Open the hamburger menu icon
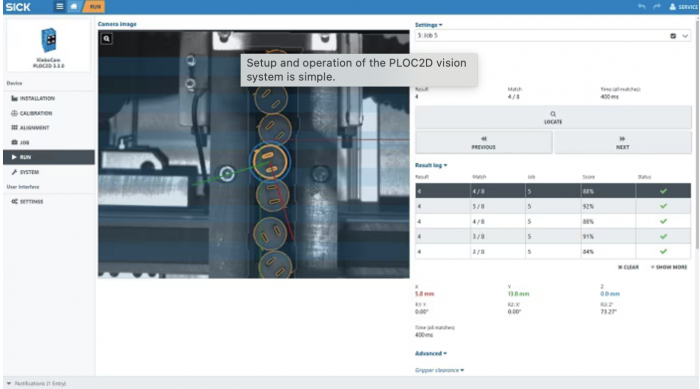 click(59, 7)
